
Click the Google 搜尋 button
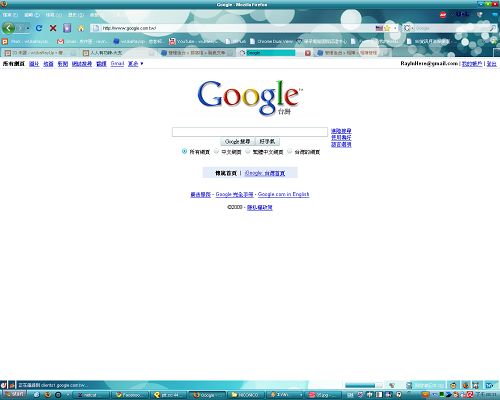(237, 142)
